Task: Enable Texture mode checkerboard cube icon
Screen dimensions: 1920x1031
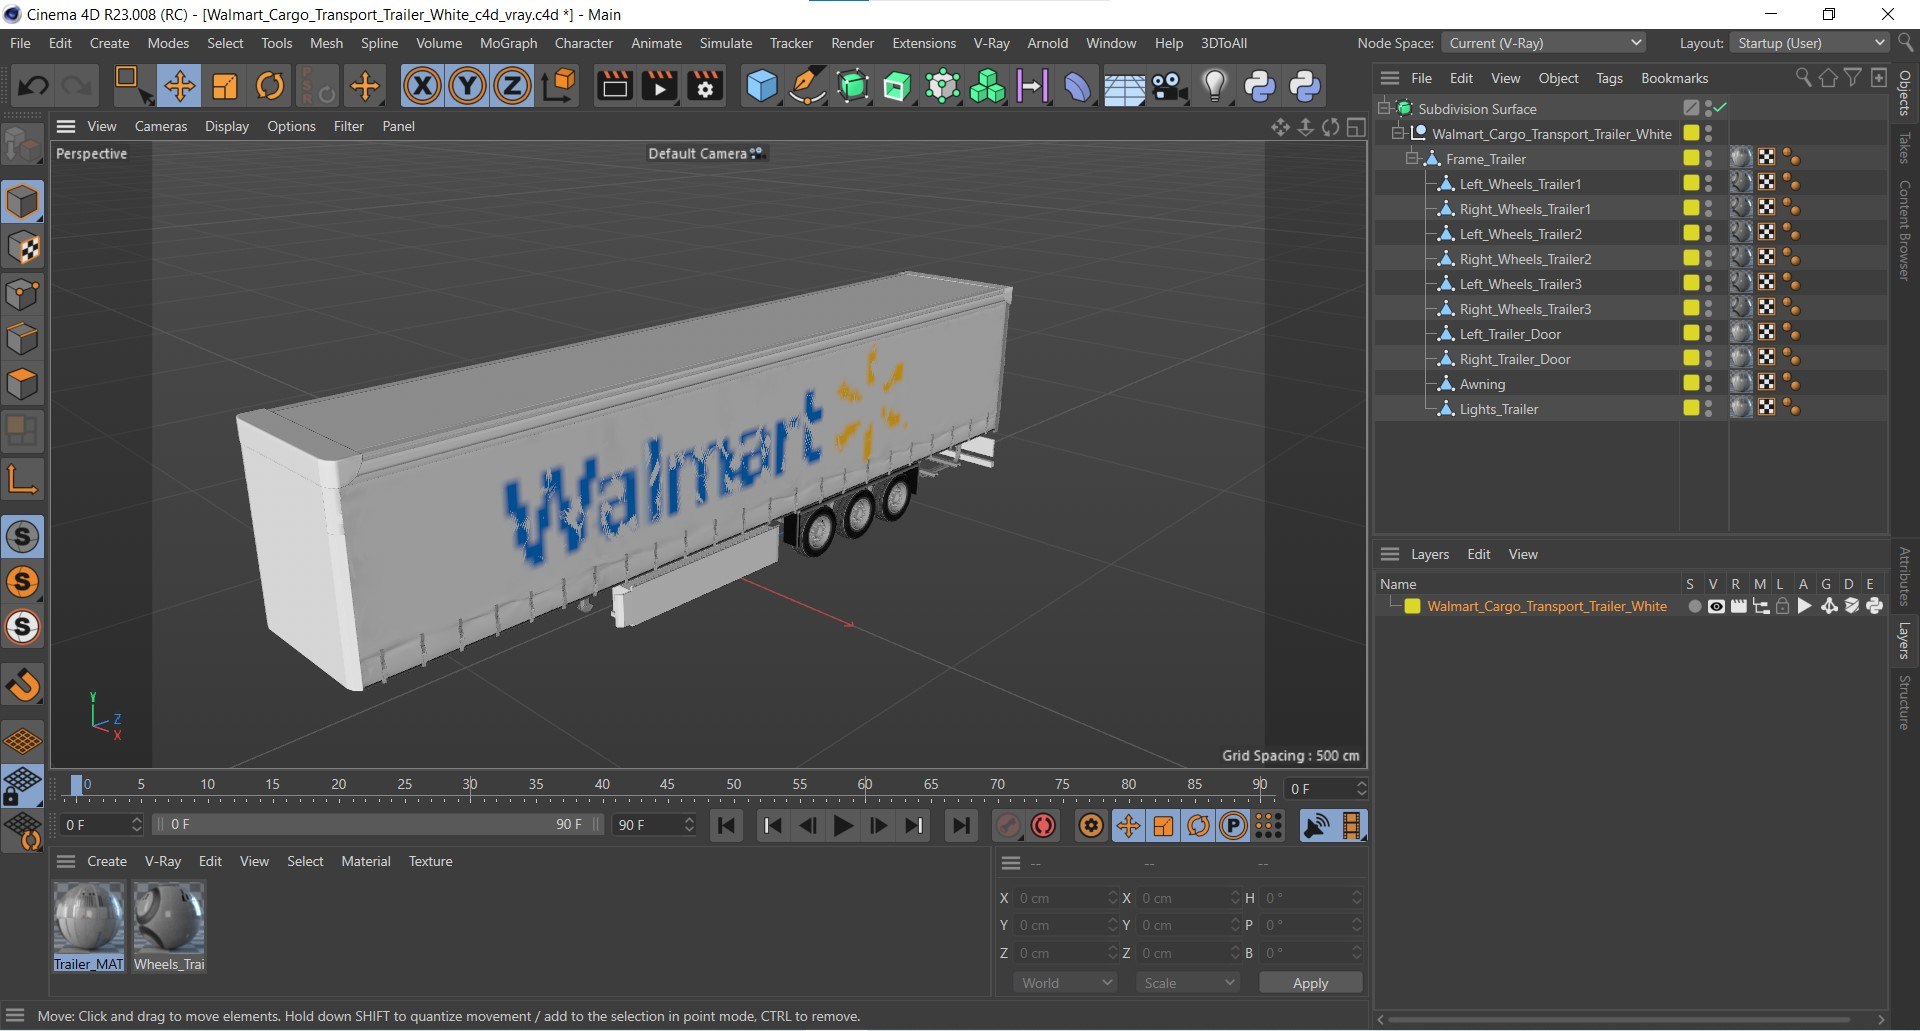Action: pos(23,248)
